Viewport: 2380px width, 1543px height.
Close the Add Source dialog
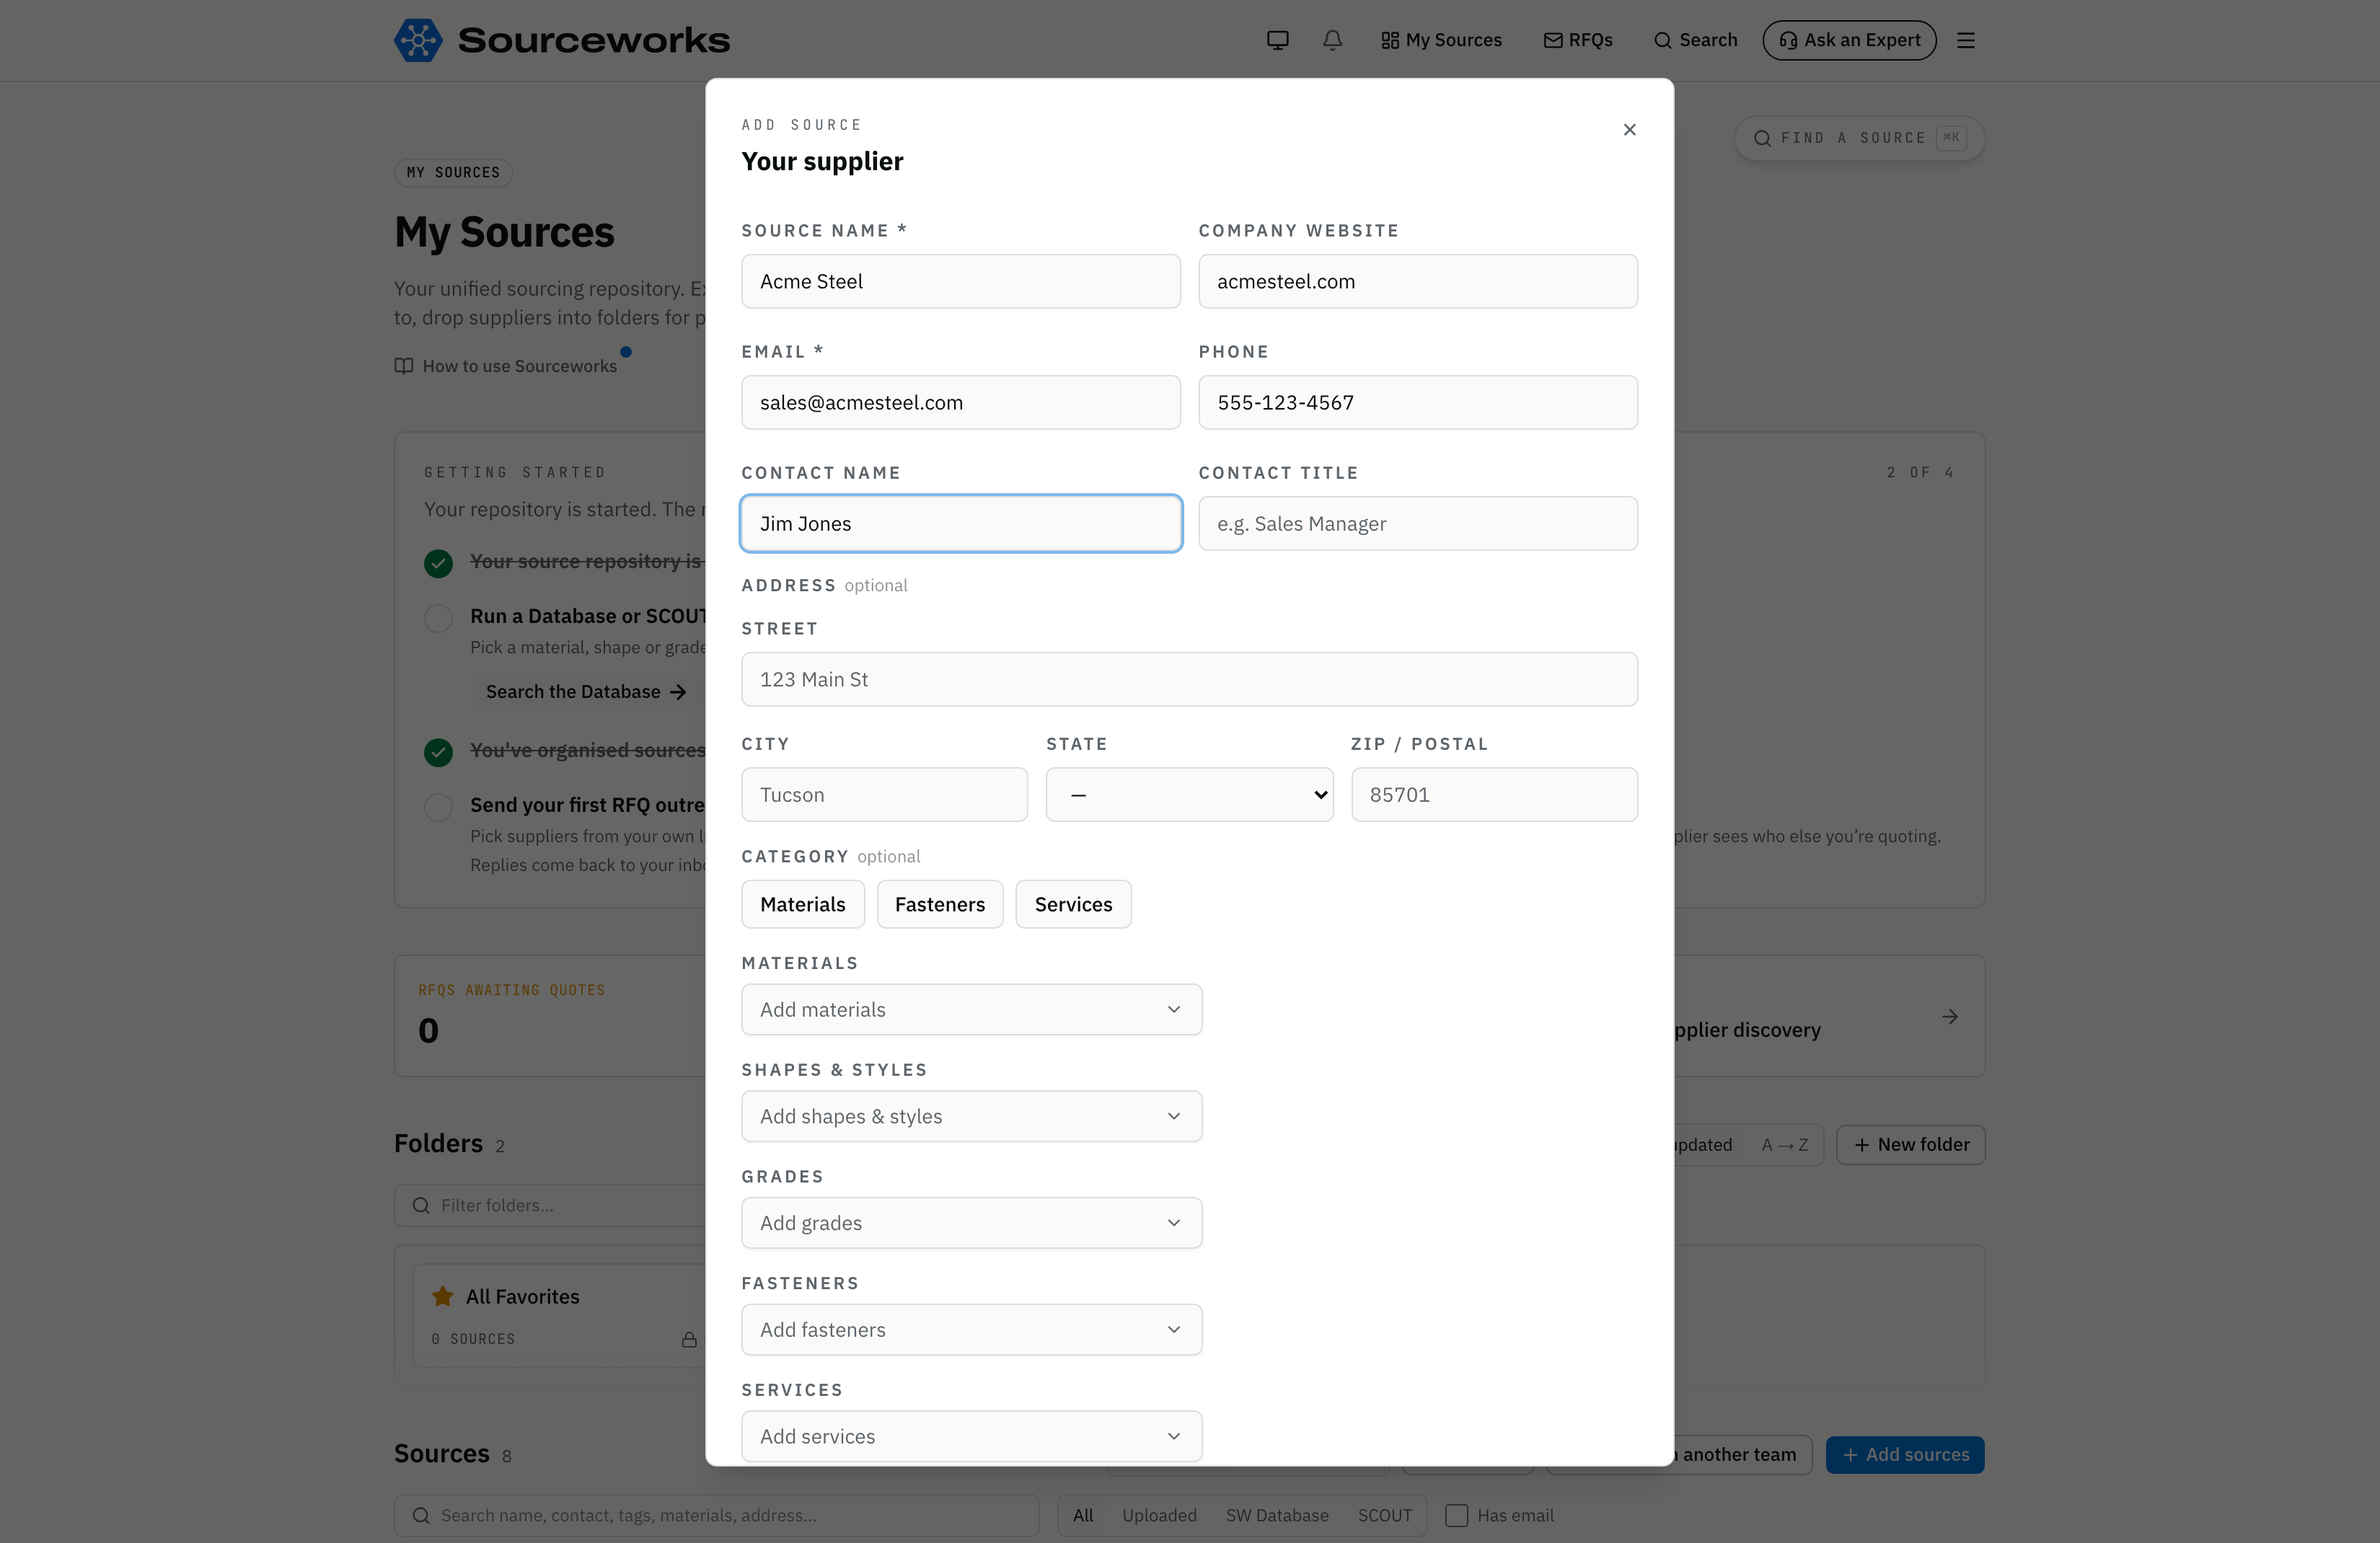pyautogui.click(x=1629, y=129)
